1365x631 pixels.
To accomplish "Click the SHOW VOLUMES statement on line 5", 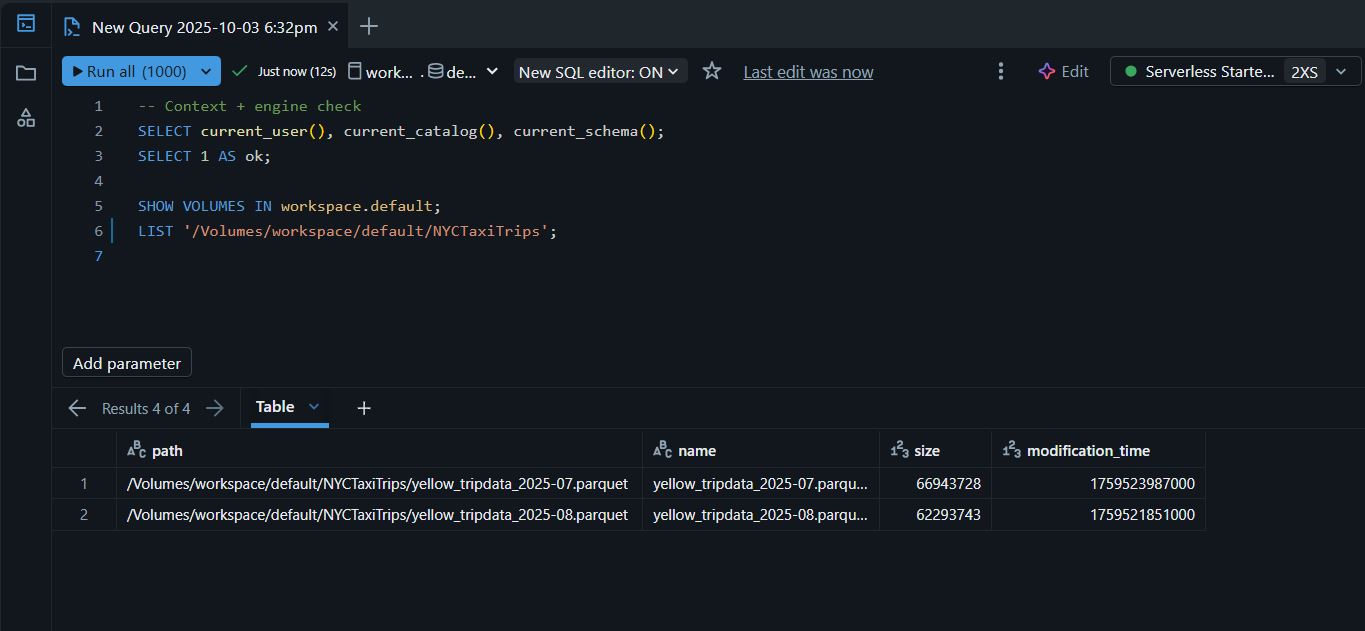I will 289,206.
